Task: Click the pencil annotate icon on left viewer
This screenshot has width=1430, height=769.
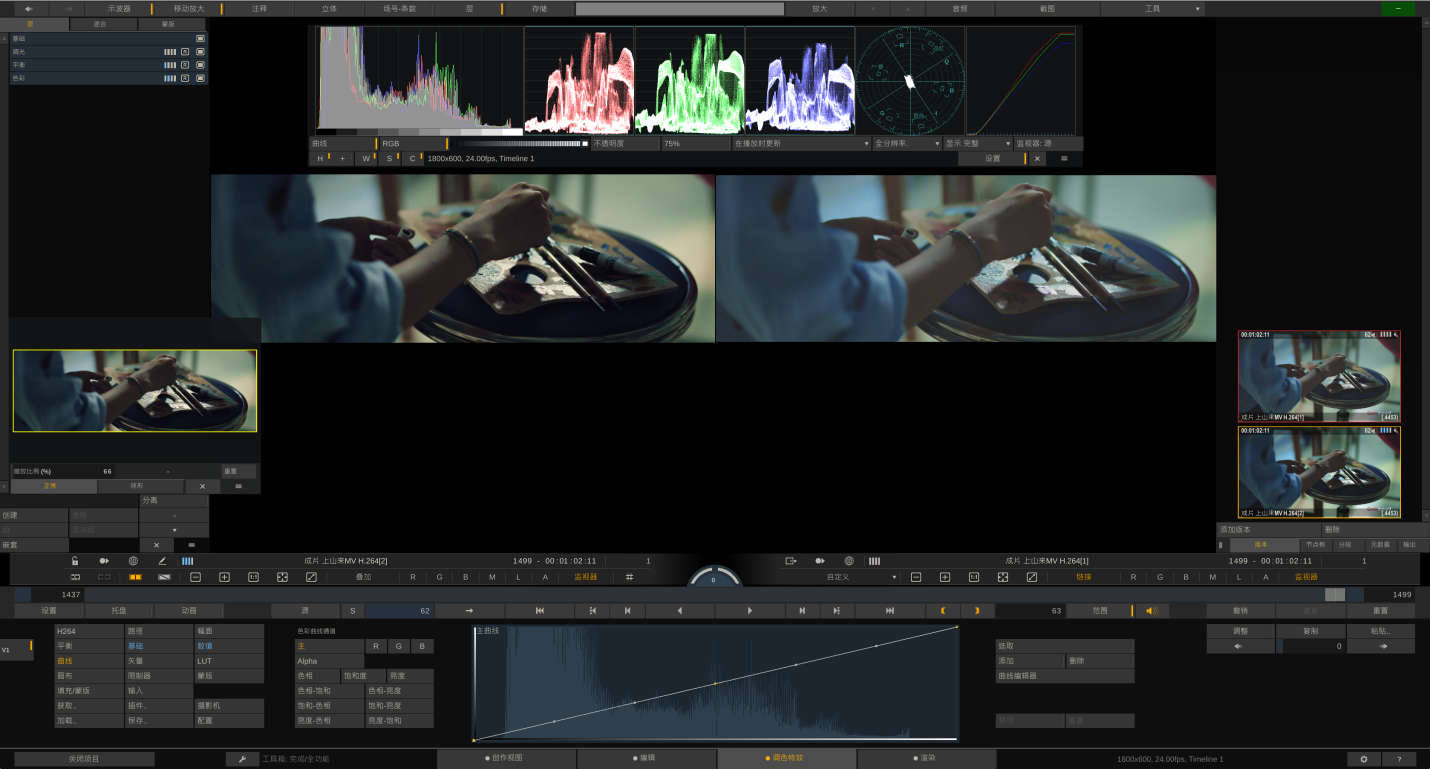Action: point(162,561)
